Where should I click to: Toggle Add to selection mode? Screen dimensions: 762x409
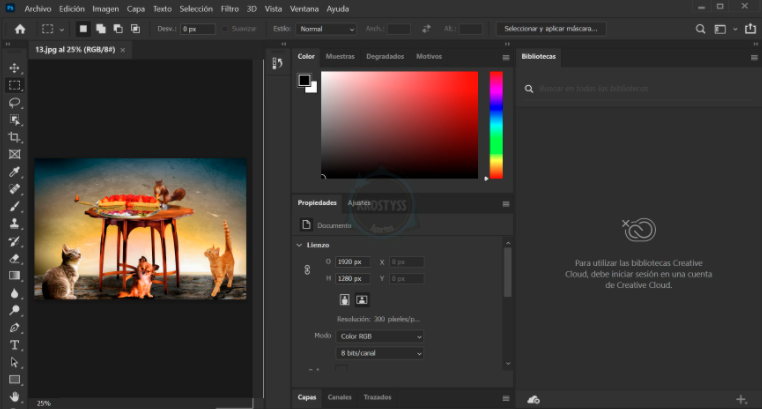pos(101,29)
